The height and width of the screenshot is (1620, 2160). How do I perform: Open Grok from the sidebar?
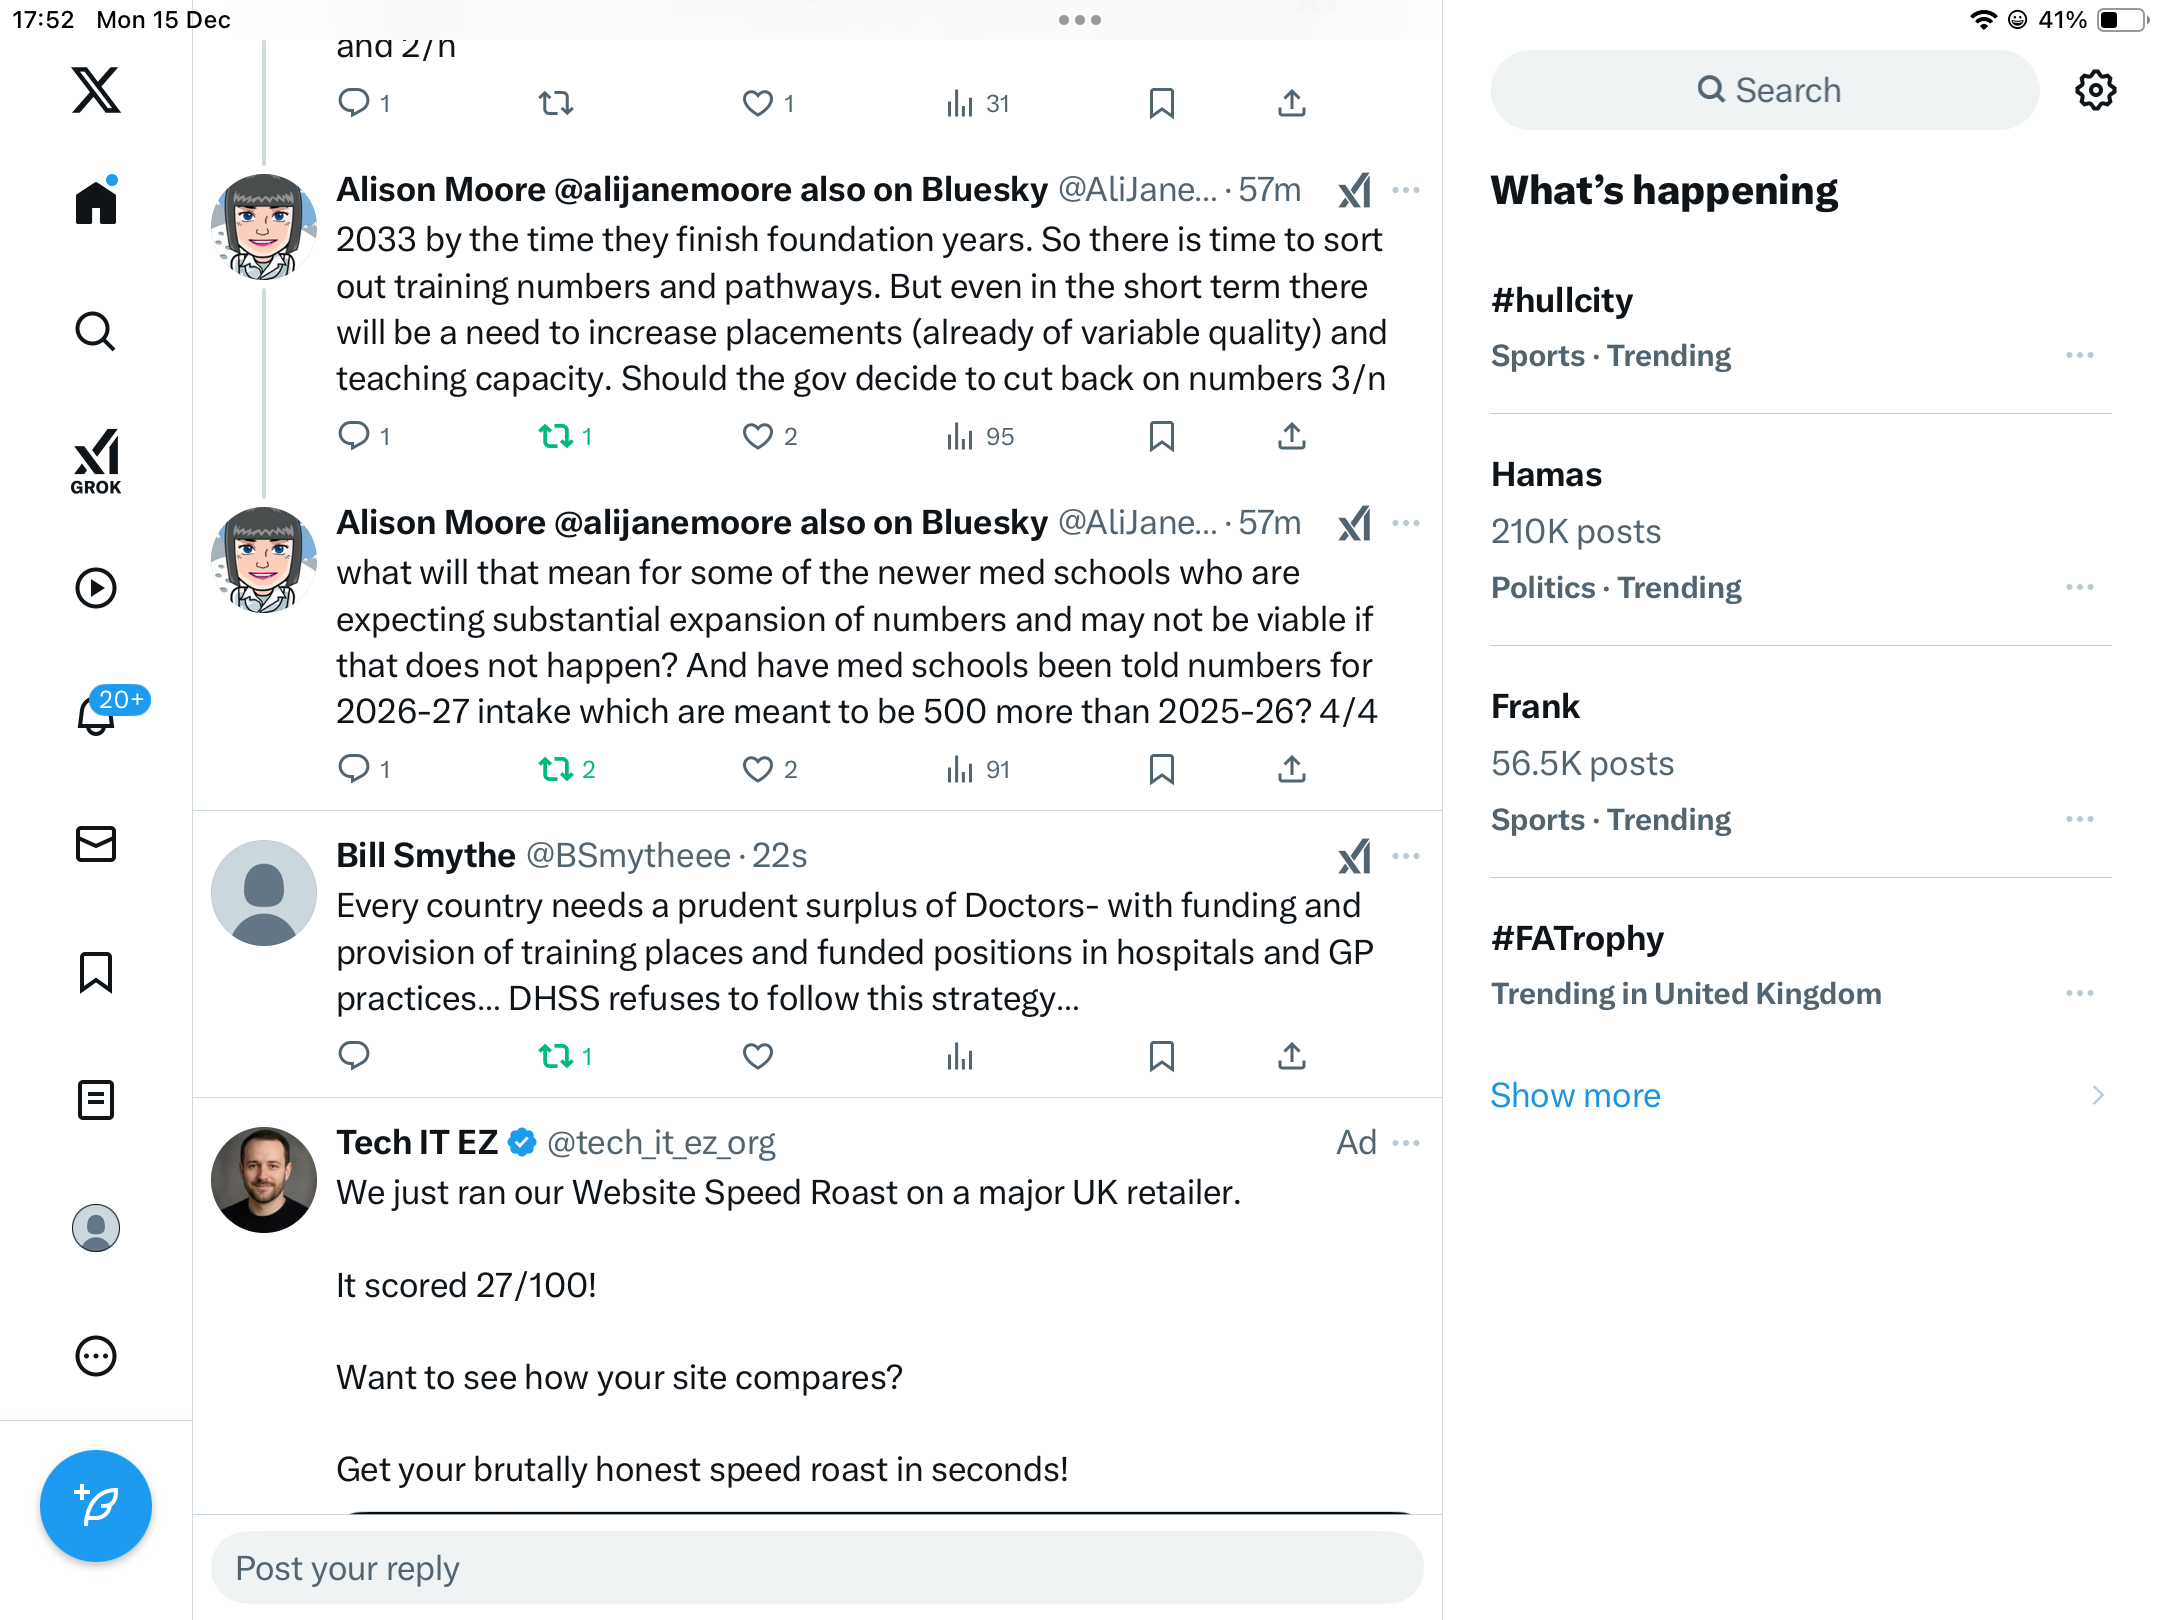96,462
